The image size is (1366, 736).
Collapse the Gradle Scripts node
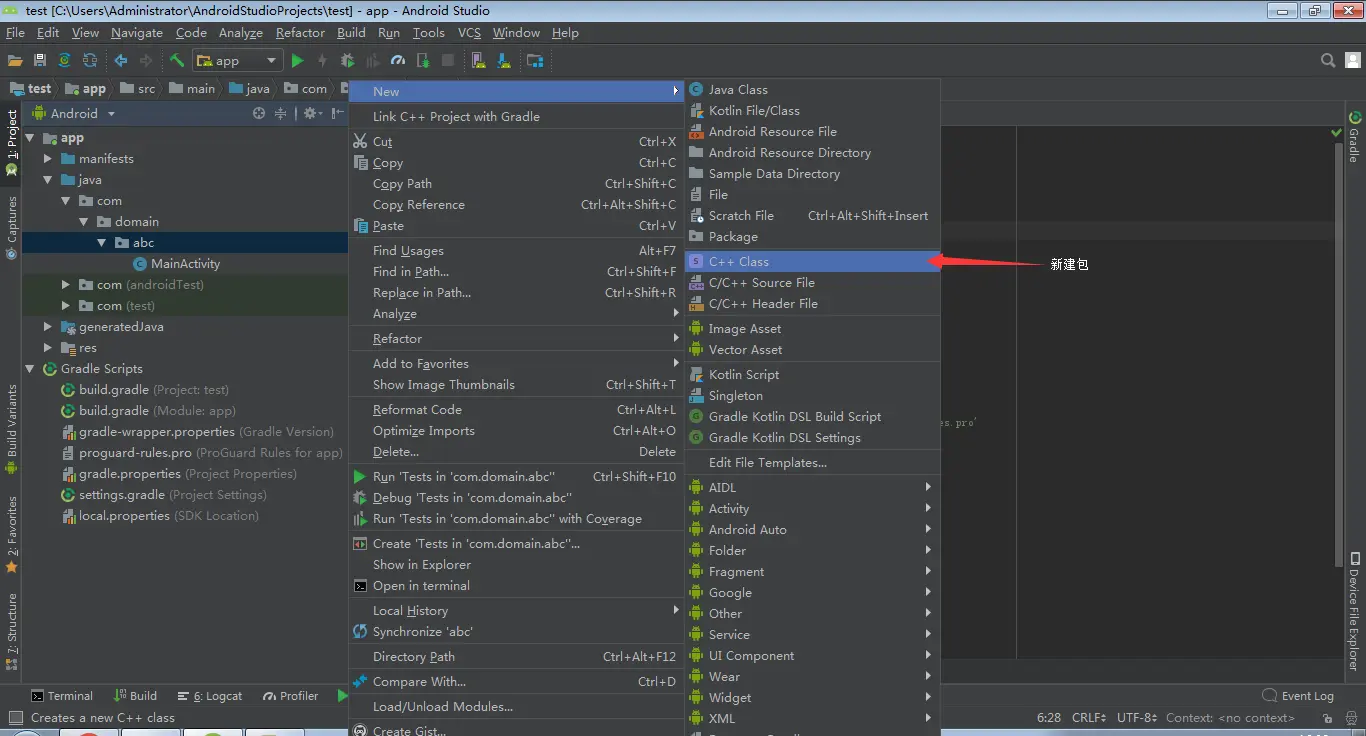coord(30,369)
